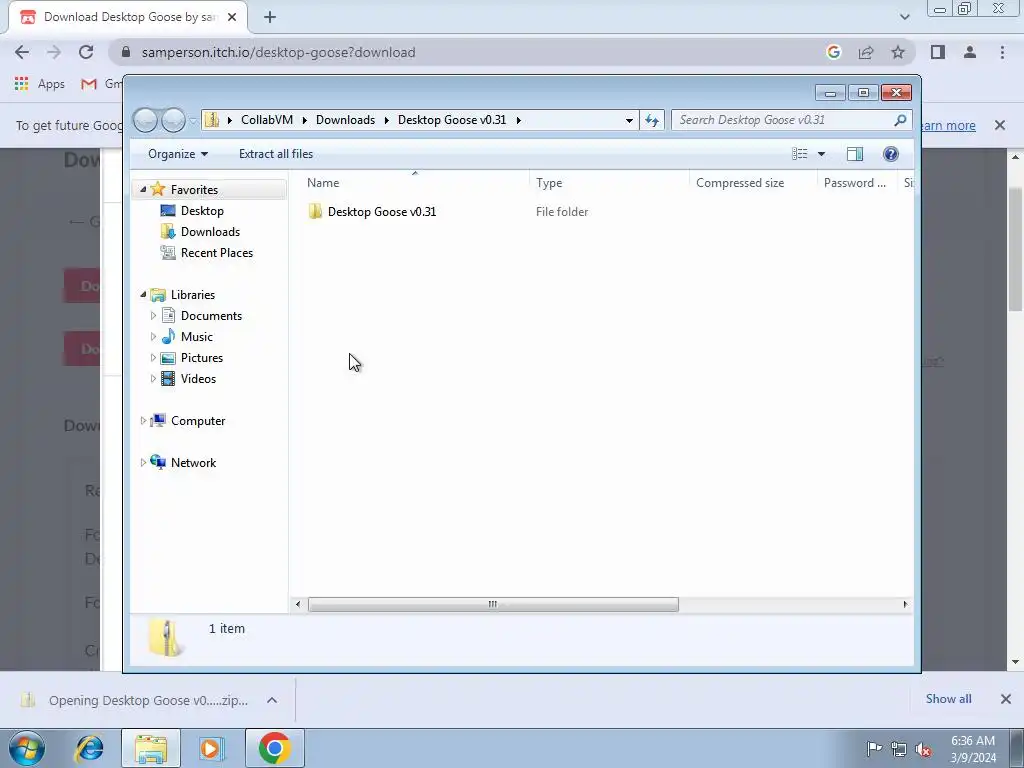Image resolution: width=1024 pixels, height=768 pixels.
Task: Collapse the Favorites tree section
Action: pyautogui.click(x=143, y=189)
